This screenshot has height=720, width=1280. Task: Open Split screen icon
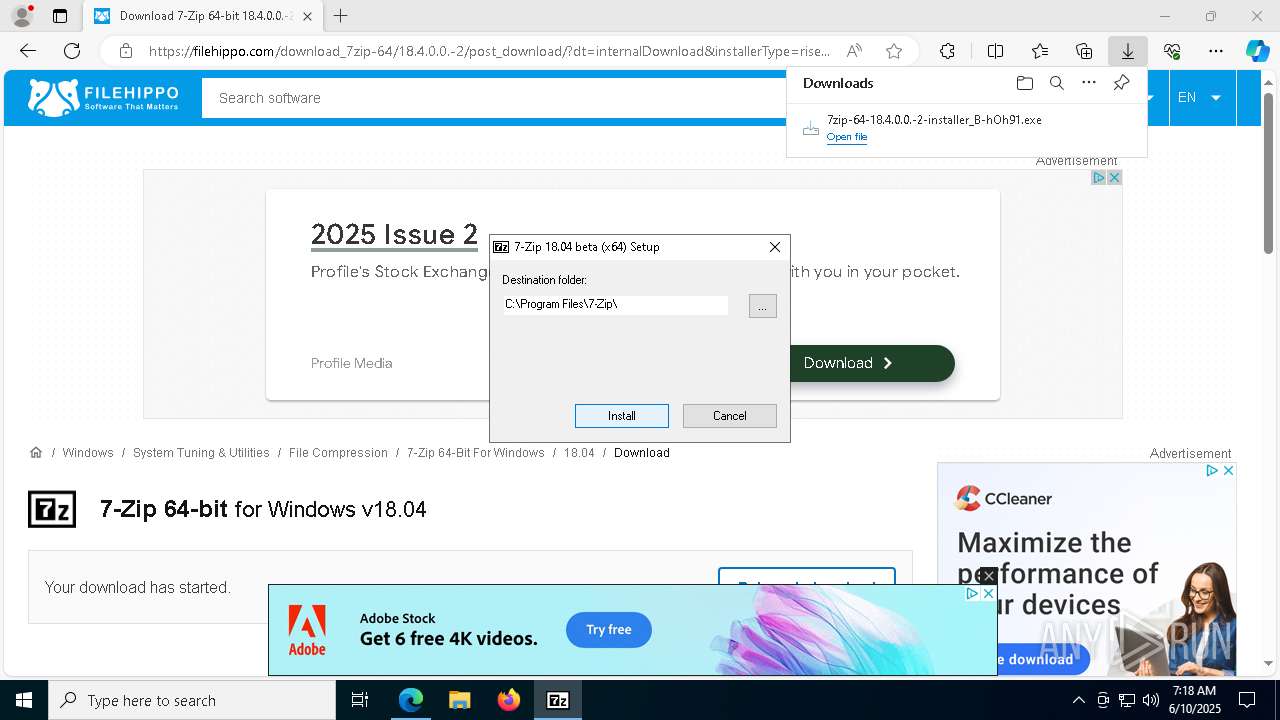(x=995, y=51)
